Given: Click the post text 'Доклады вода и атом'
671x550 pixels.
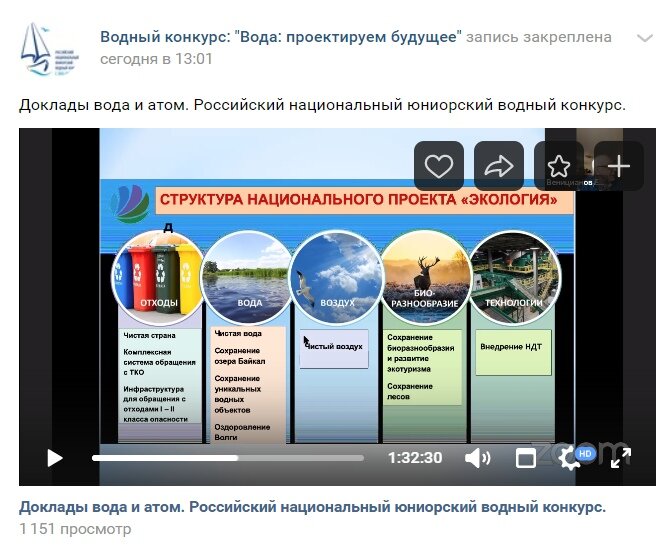Looking at the screenshot, I should pyautogui.click(x=104, y=105).
